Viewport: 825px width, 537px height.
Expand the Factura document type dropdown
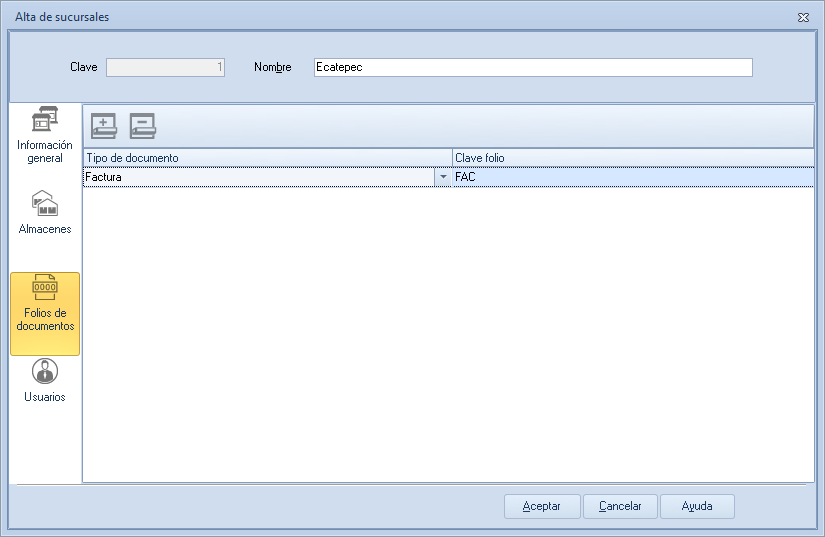(443, 177)
